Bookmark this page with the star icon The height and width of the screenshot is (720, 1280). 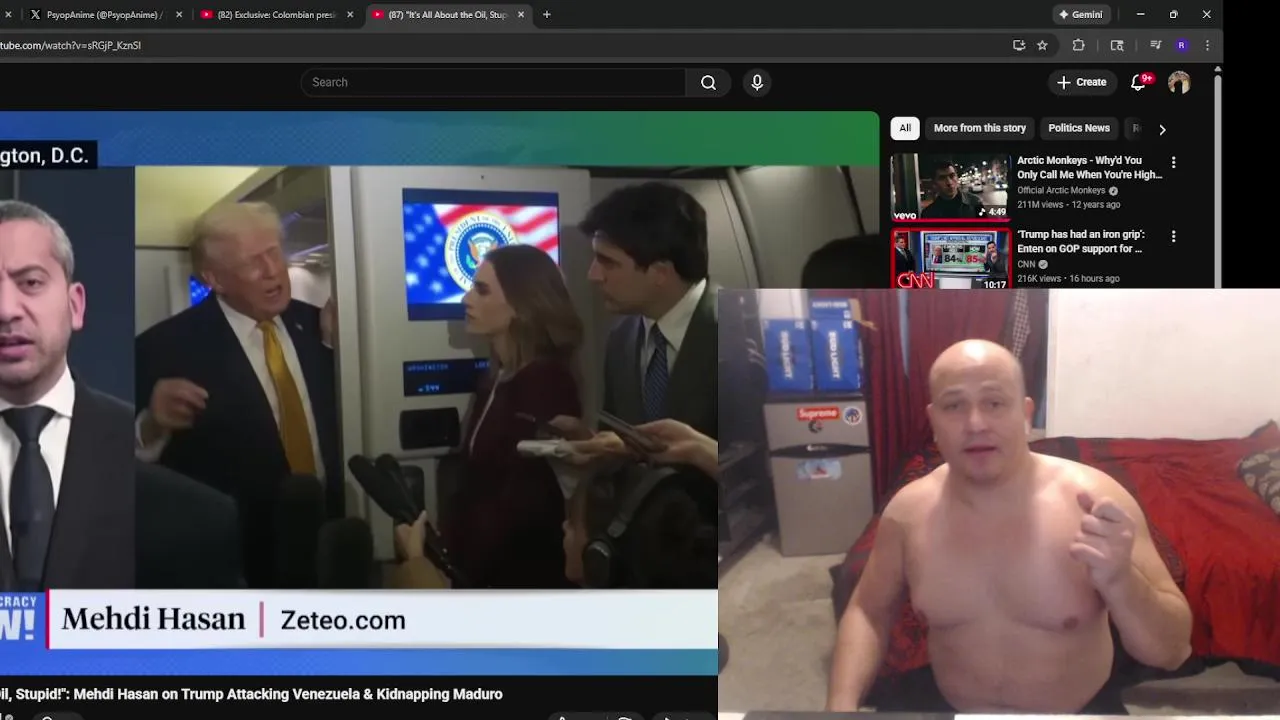coord(1042,45)
